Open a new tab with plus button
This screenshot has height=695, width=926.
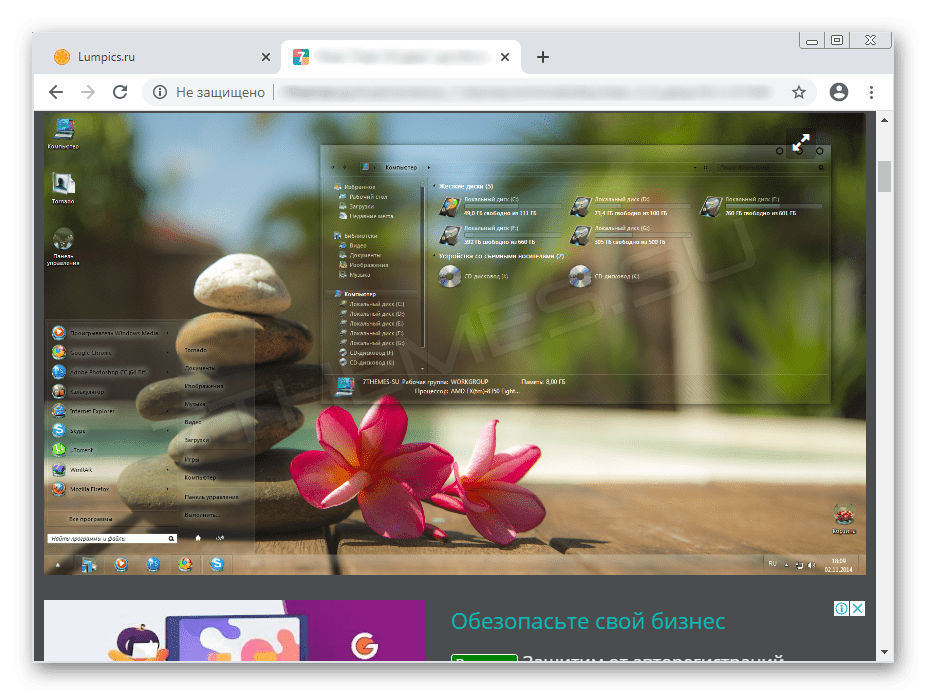[543, 57]
